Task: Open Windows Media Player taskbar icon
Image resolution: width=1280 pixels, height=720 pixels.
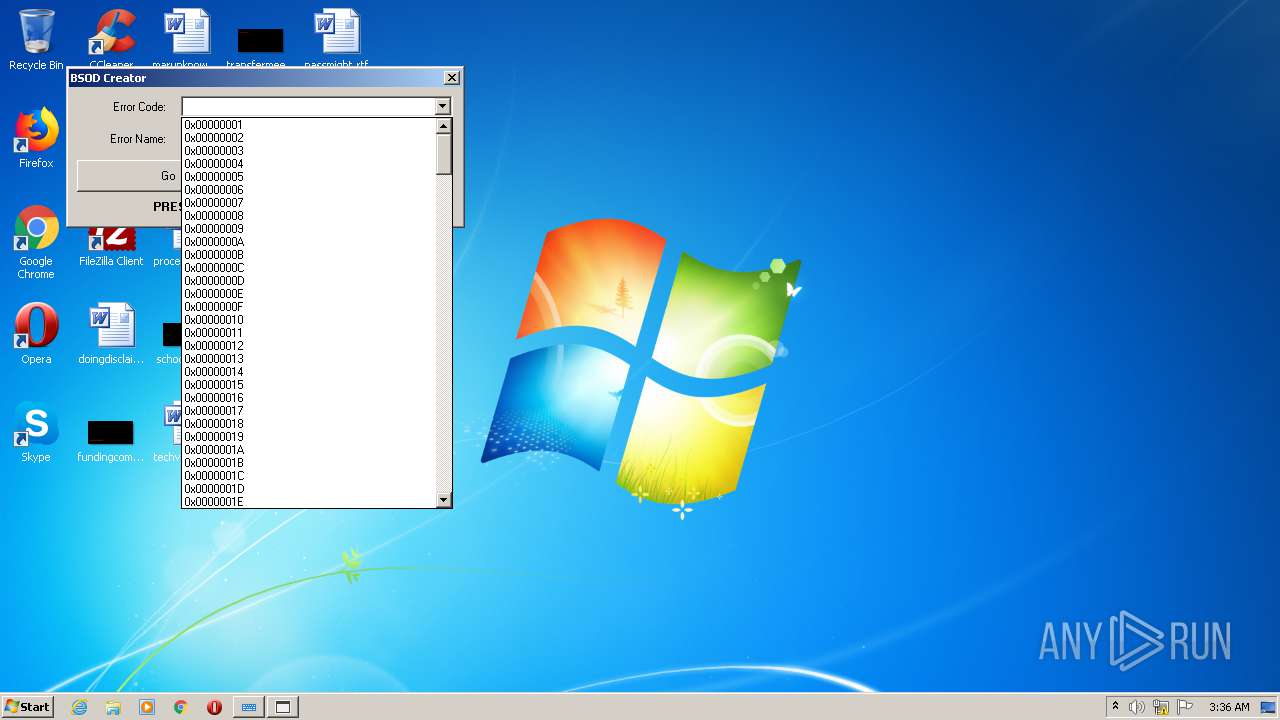Action: [x=147, y=707]
